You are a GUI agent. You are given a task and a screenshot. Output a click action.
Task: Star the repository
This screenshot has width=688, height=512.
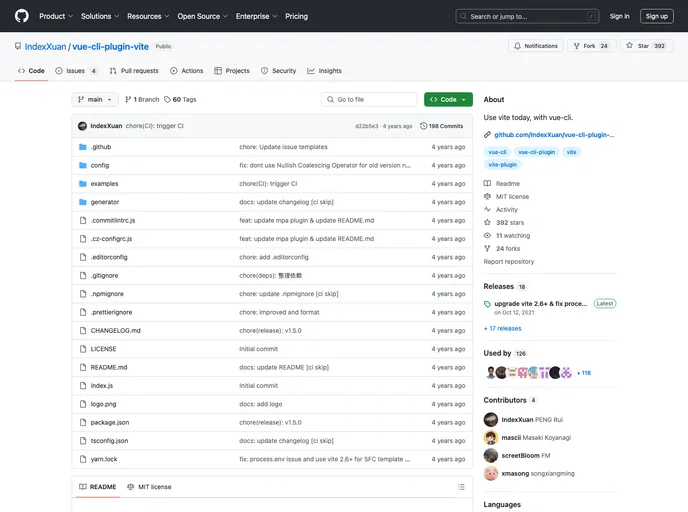pos(646,46)
